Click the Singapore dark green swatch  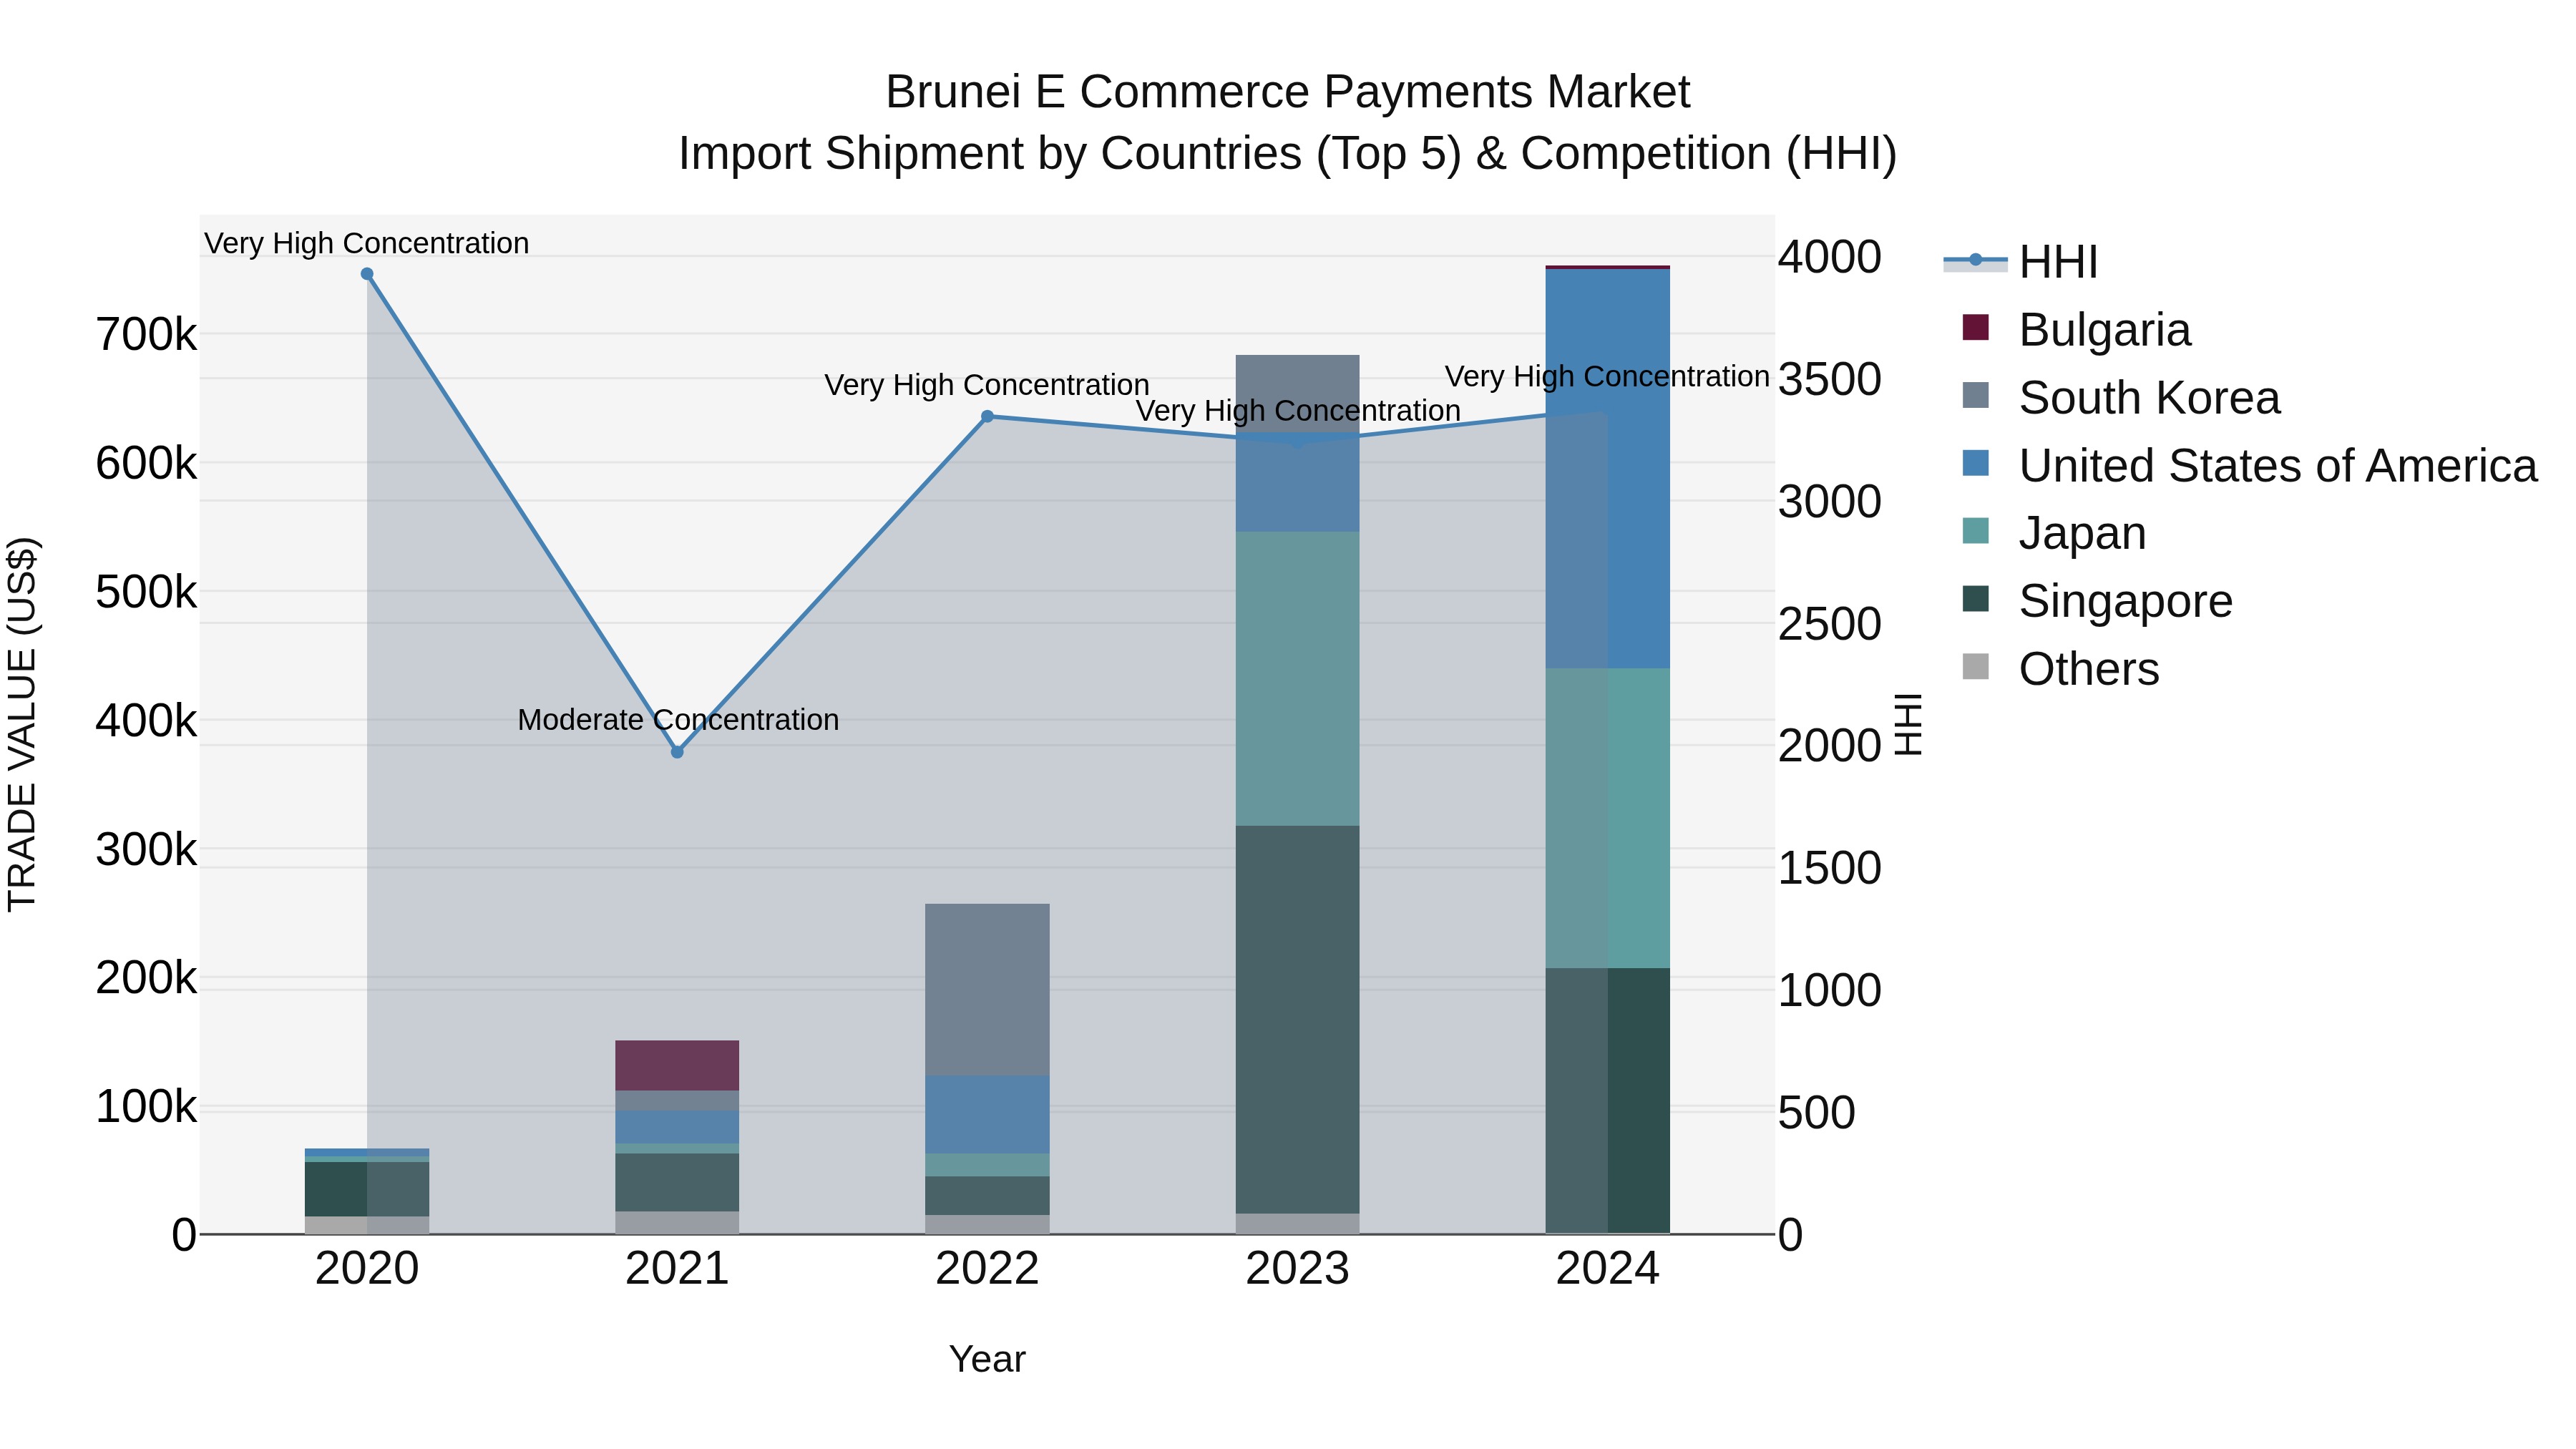click(x=1976, y=599)
